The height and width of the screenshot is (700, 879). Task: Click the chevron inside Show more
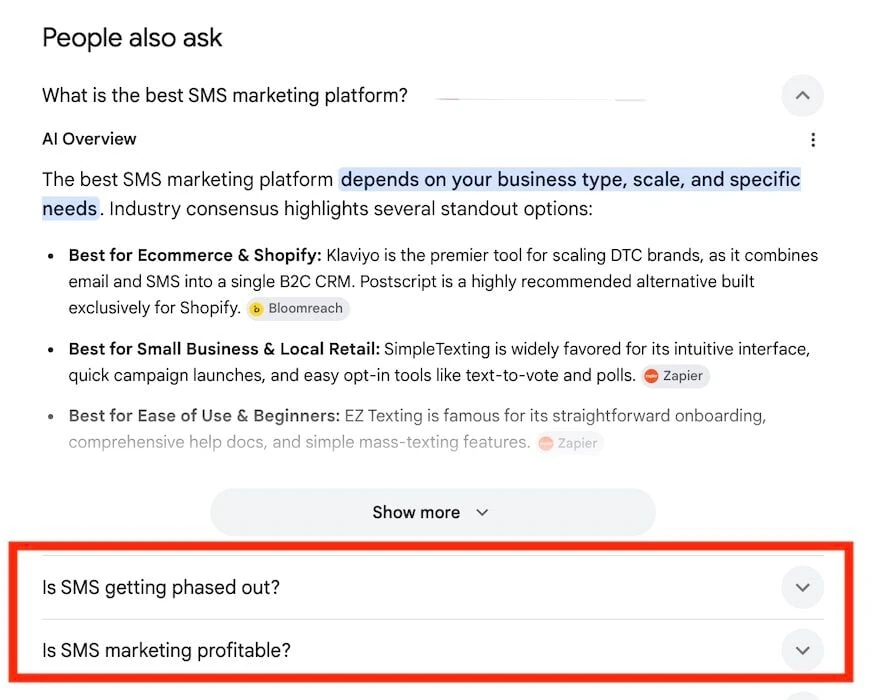pyautogui.click(x=482, y=512)
